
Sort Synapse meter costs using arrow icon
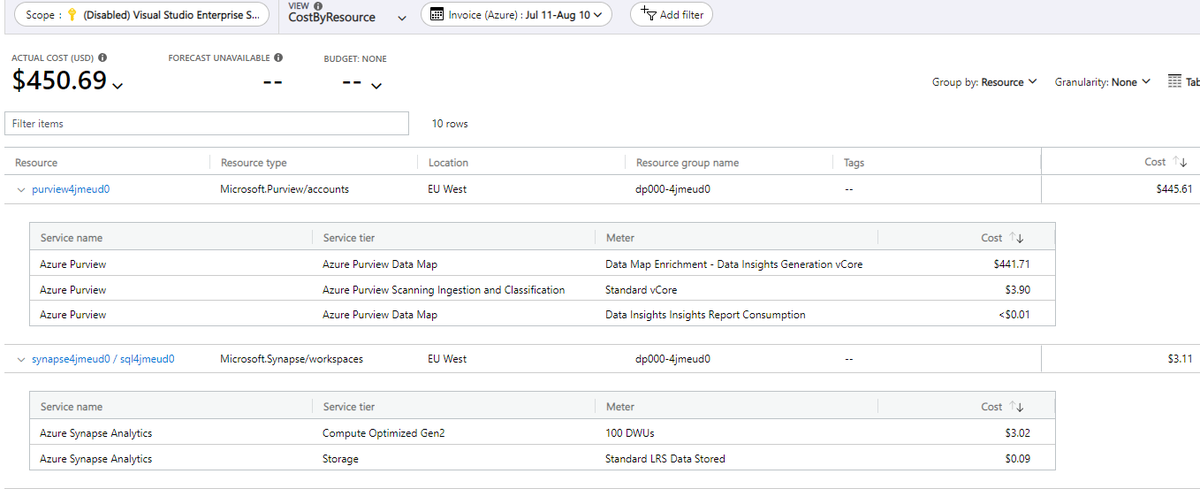point(1018,407)
